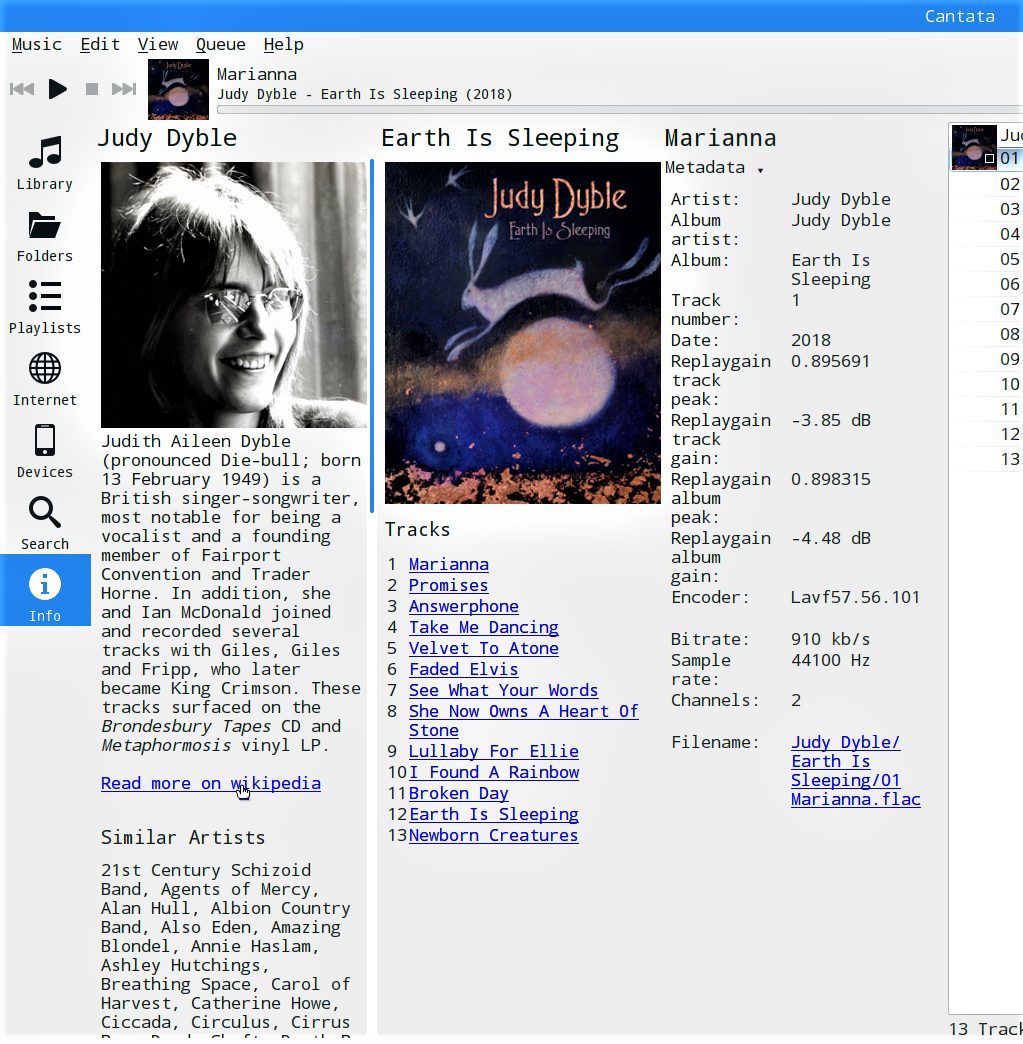Switch to the Playlists sidebar view
Screen dimensions: 1023x1044
tap(45, 308)
